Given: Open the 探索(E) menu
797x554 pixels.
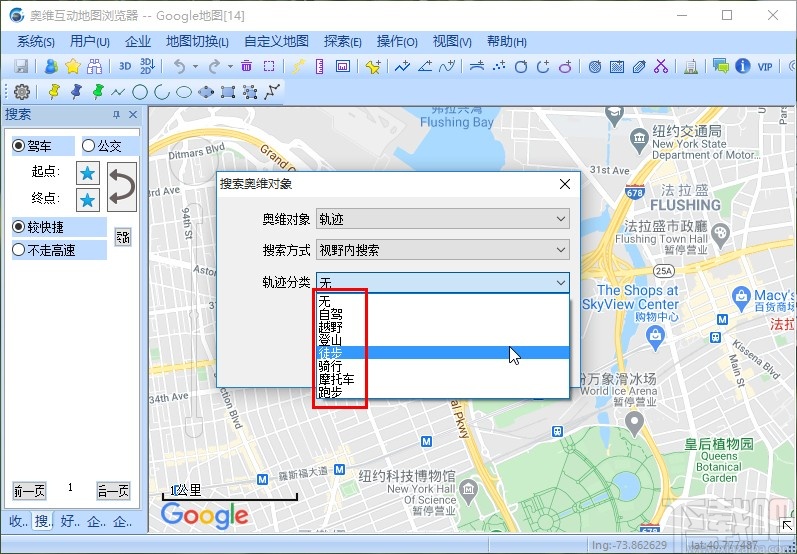Looking at the screenshot, I should (x=343, y=42).
